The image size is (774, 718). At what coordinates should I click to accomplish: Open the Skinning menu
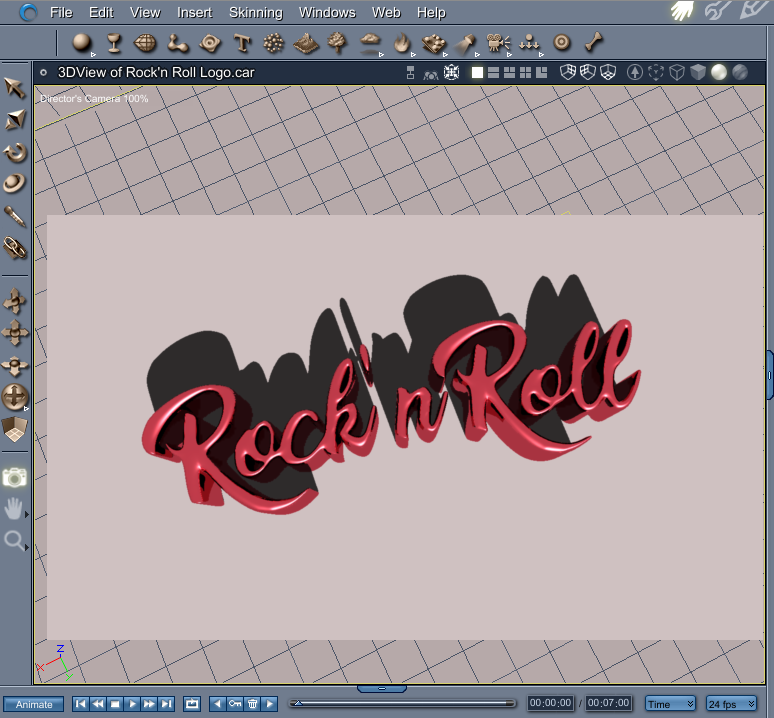(x=256, y=12)
